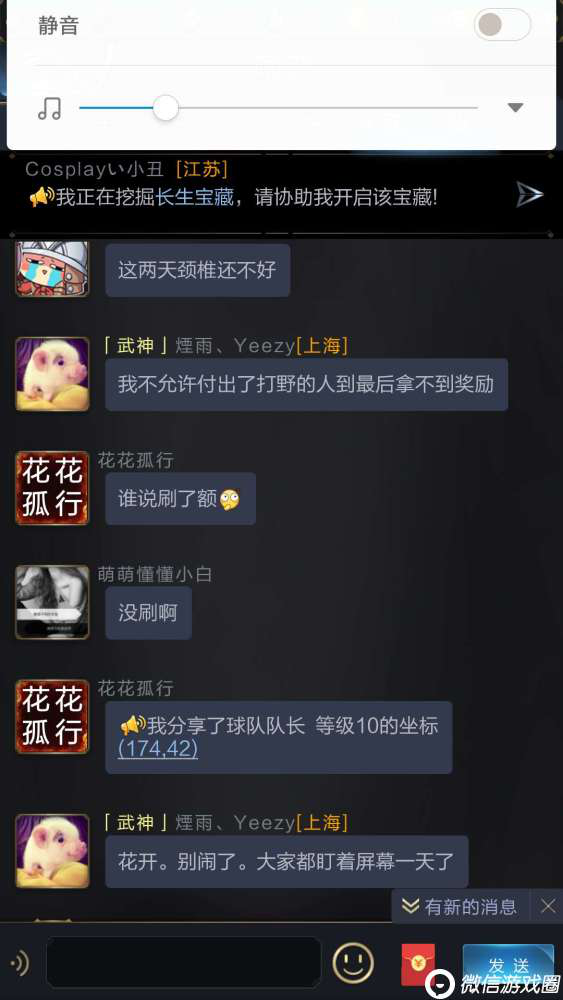Jump to new messages via 有新的消息
Screen dimensions: 563x1000
[x=460, y=906]
